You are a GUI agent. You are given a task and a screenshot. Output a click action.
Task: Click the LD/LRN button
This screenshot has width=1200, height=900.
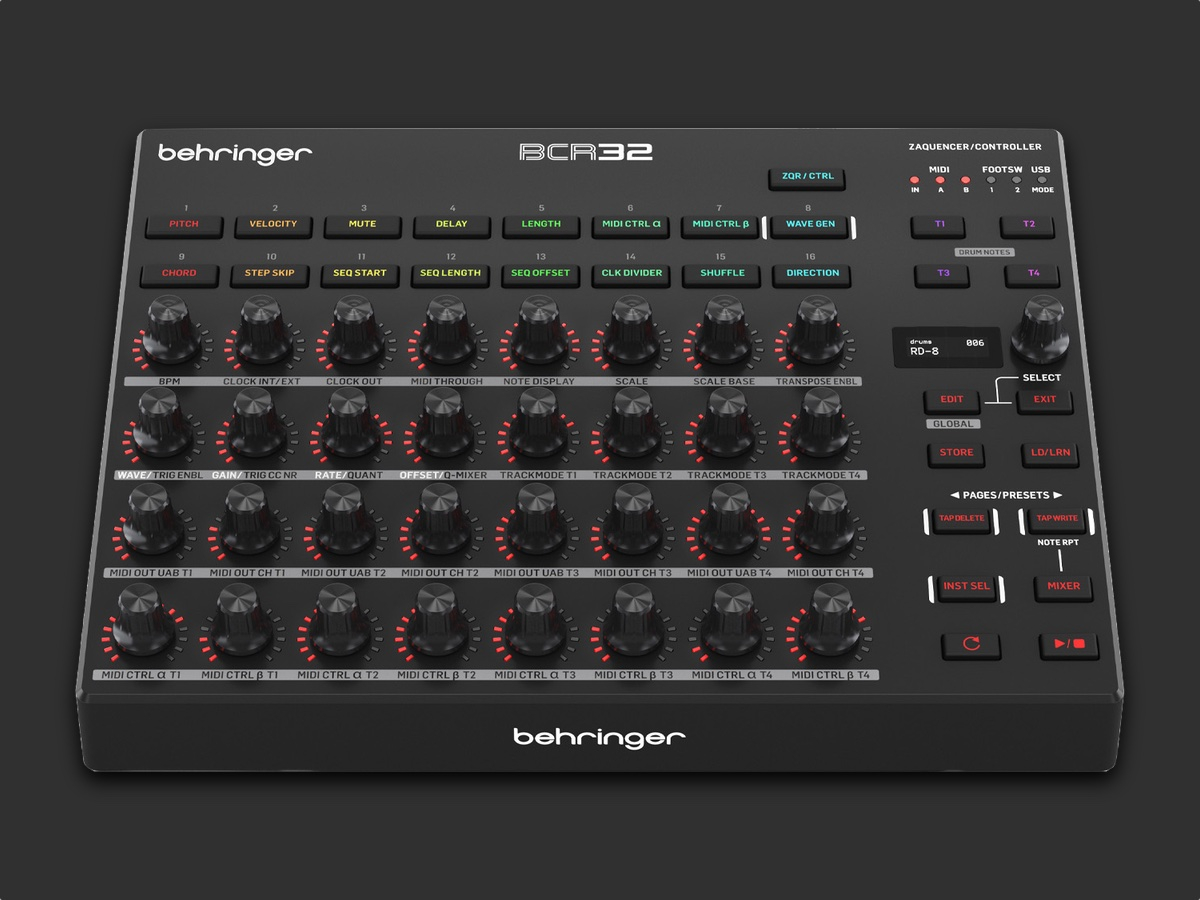pos(1050,453)
